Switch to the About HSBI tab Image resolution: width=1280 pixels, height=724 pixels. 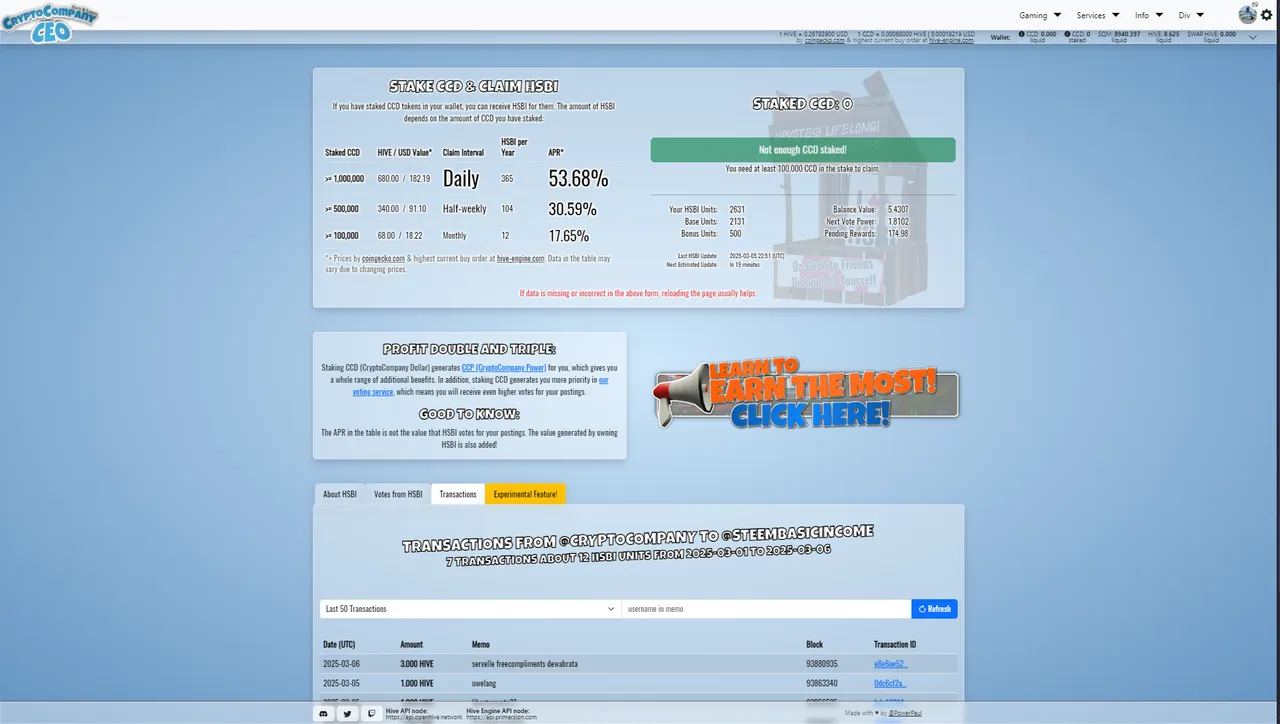coord(340,494)
